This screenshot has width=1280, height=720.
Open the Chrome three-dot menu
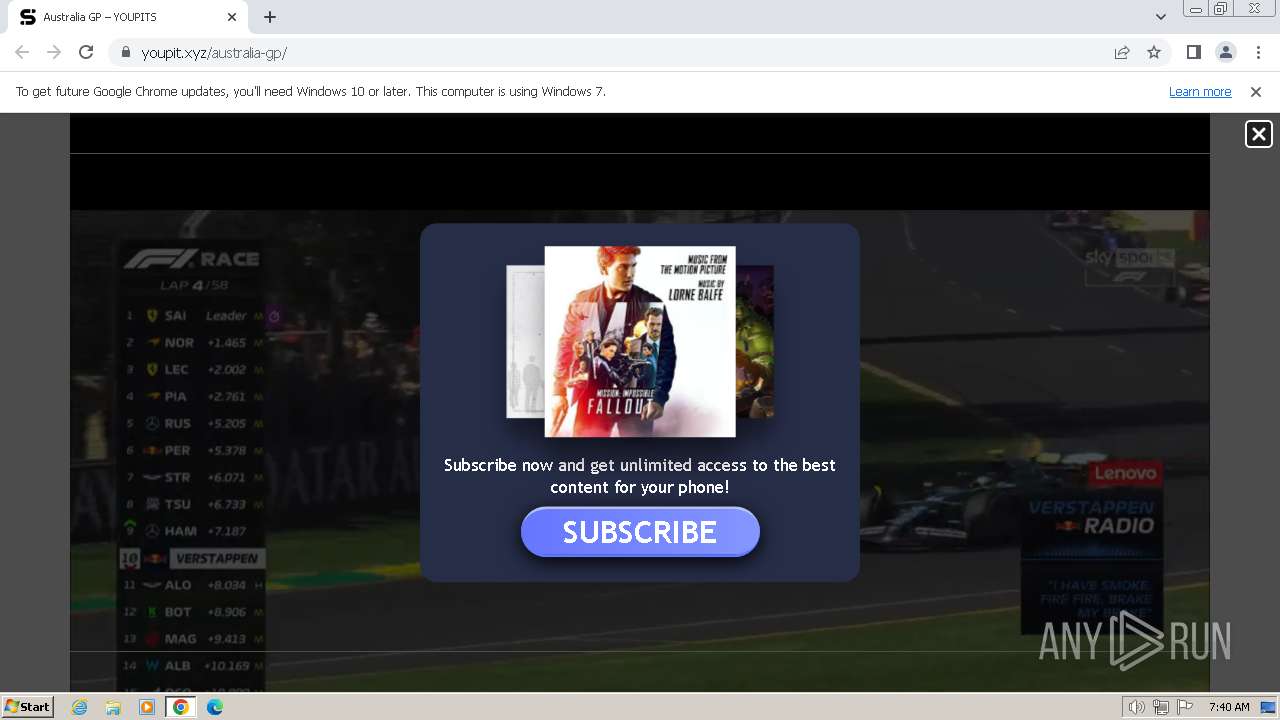coord(1258,52)
